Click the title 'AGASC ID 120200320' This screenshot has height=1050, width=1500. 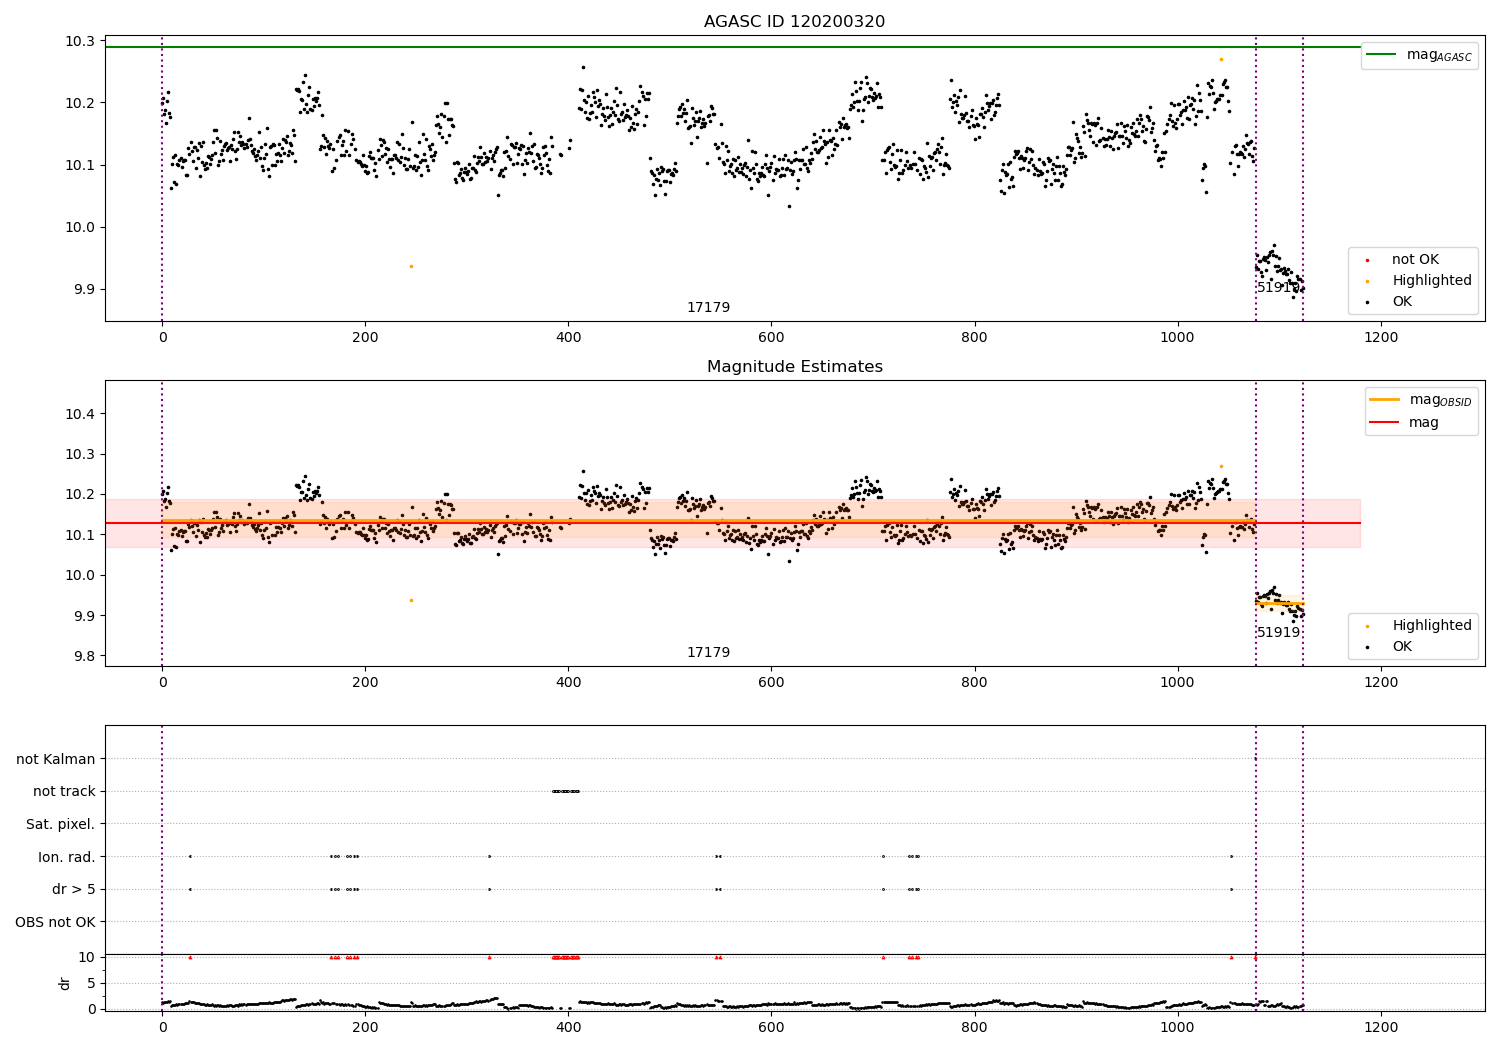pos(794,22)
